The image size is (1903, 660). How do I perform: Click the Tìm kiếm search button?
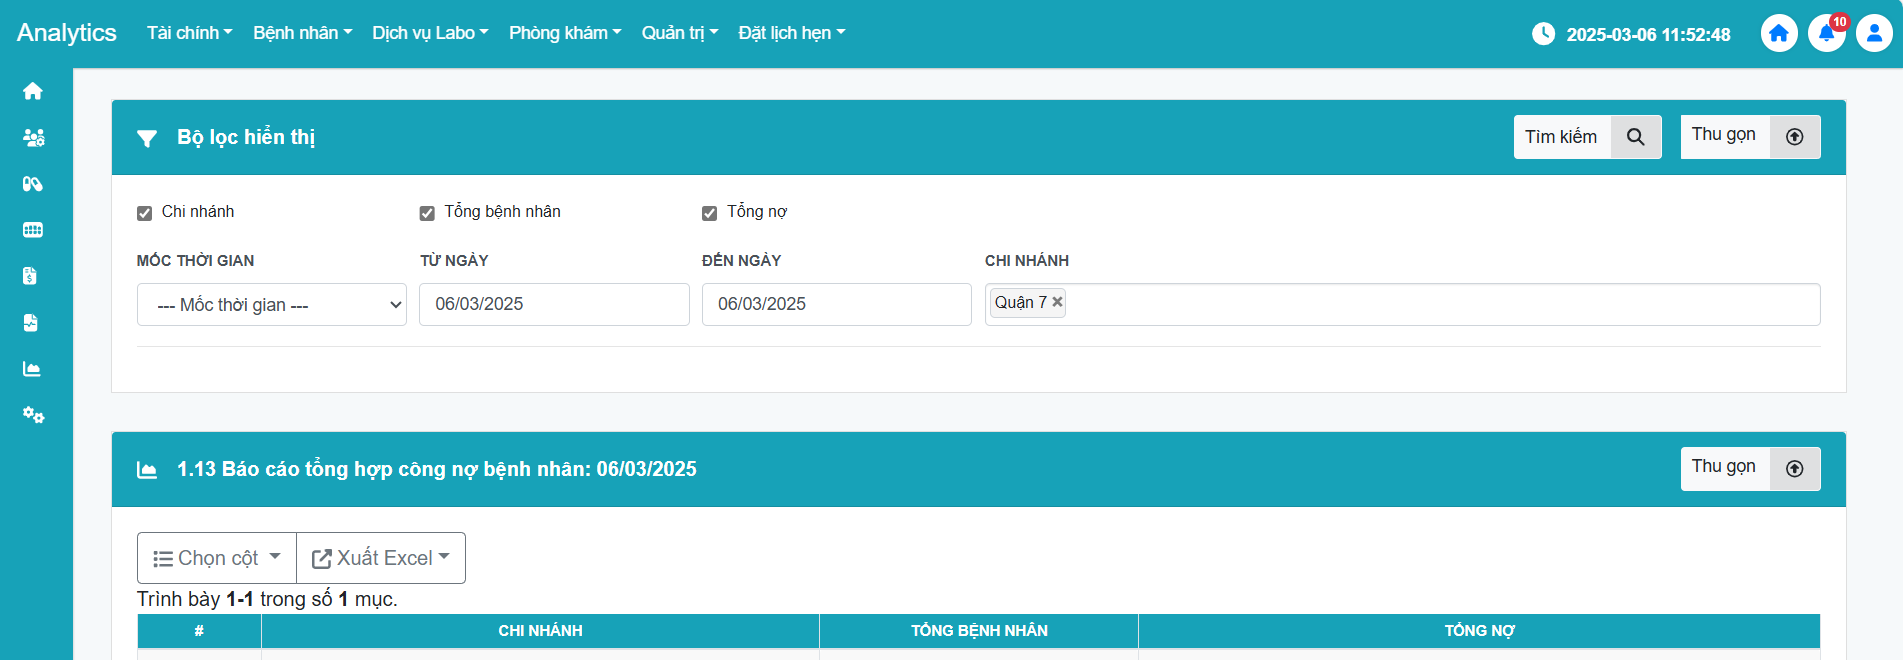click(x=1587, y=137)
